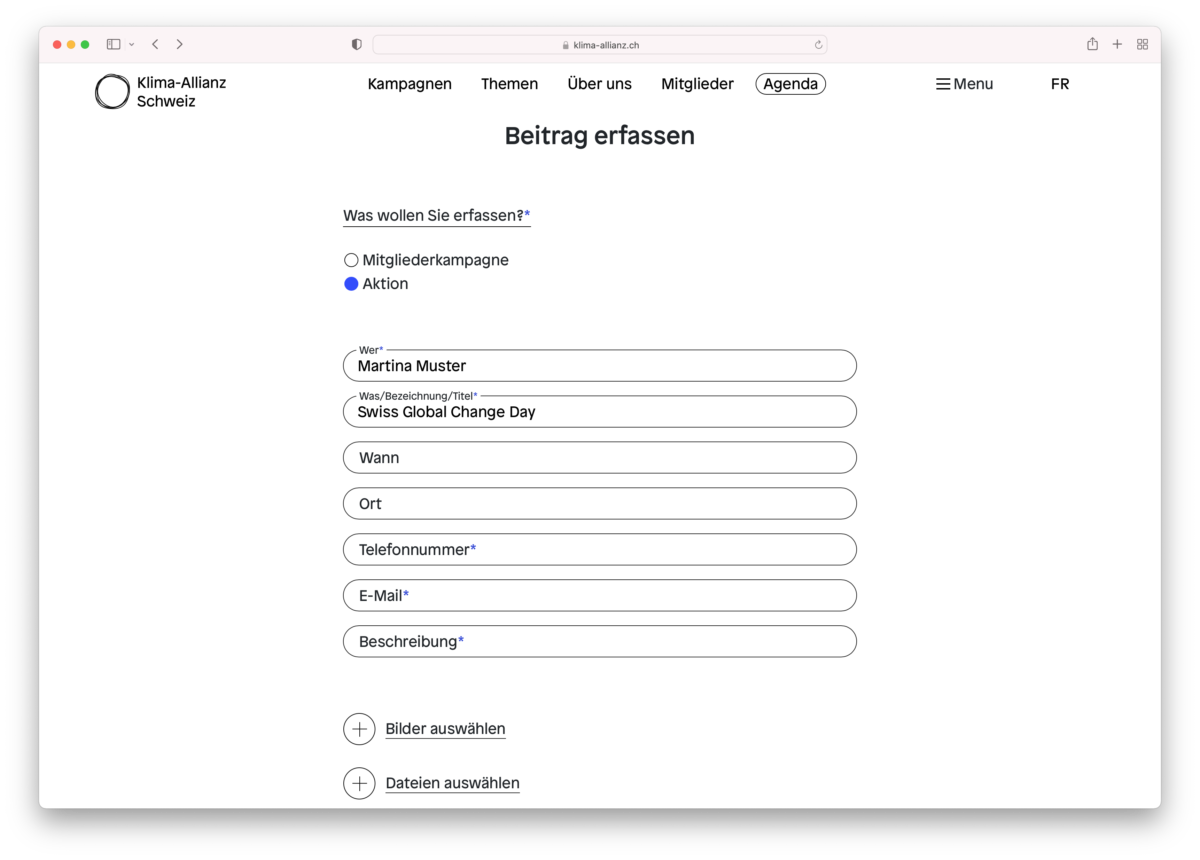Click into the Telefonnummer input field
This screenshot has width=1200, height=860.
click(x=600, y=549)
